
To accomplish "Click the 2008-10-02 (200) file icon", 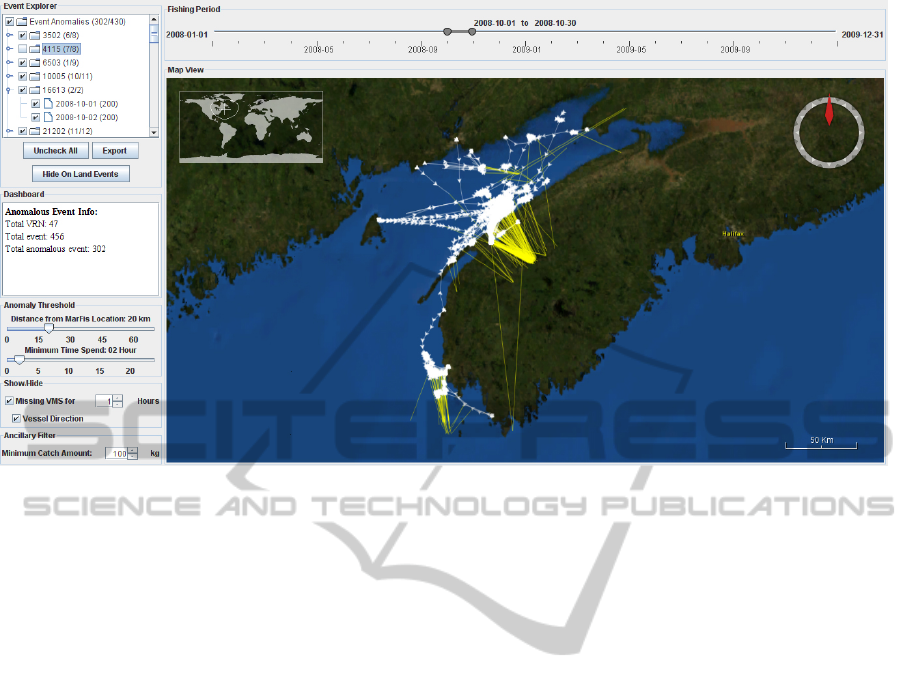I will click(x=48, y=117).
